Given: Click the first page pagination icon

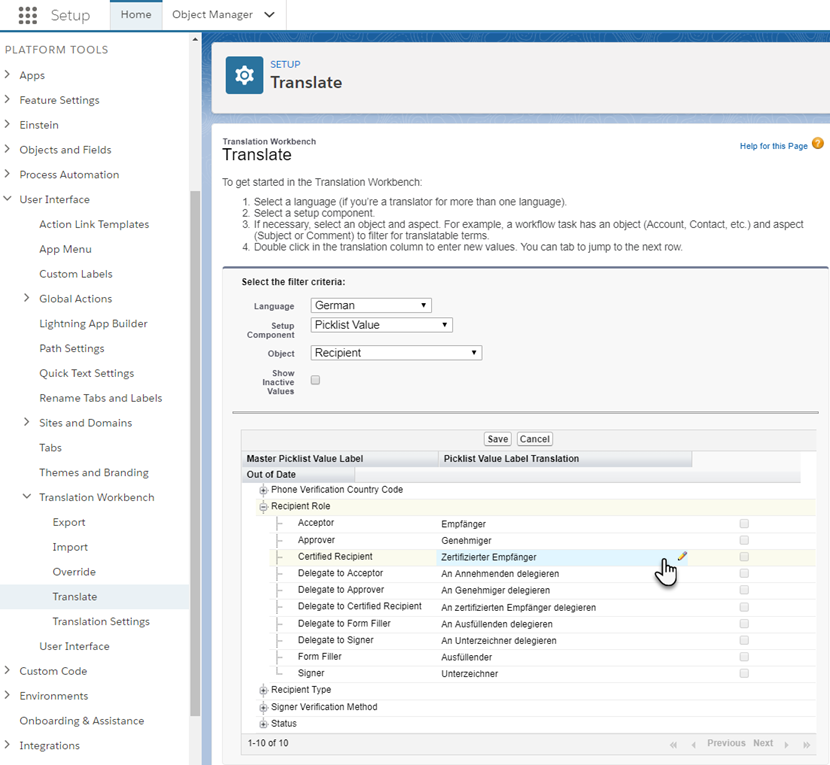Looking at the screenshot, I should click(676, 743).
